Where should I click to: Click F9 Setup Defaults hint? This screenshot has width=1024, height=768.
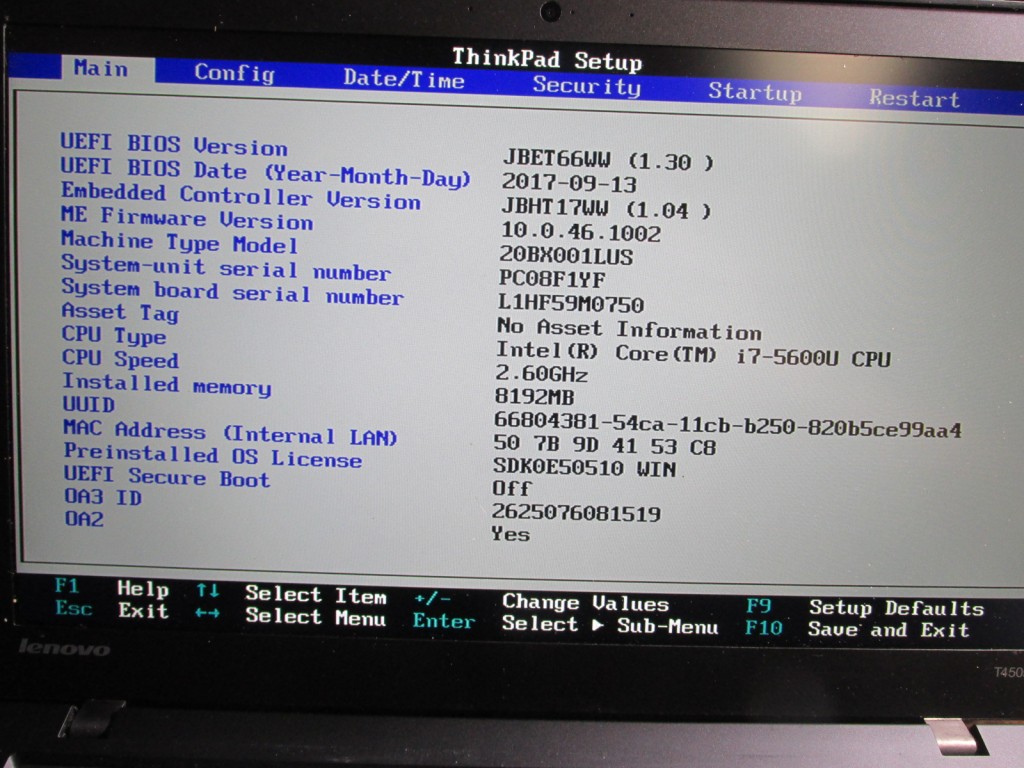(x=865, y=607)
